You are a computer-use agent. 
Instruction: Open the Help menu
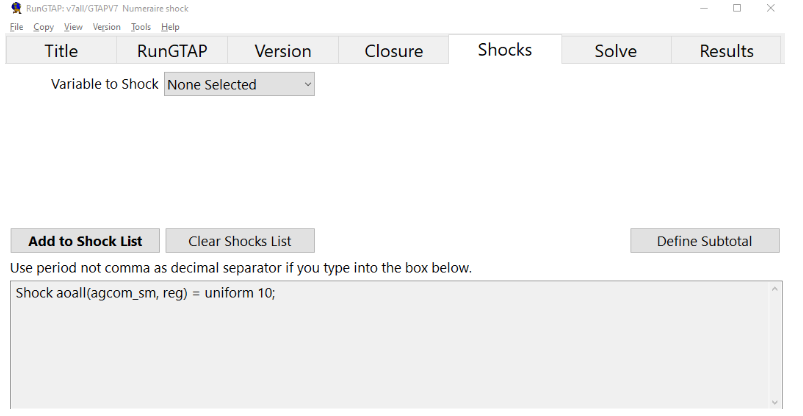pos(170,27)
